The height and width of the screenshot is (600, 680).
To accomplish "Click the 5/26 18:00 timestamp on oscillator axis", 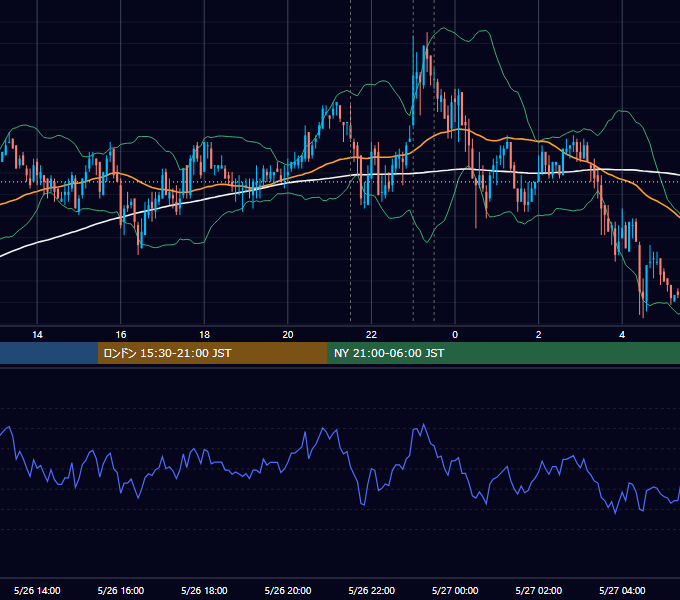I will point(204,590).
